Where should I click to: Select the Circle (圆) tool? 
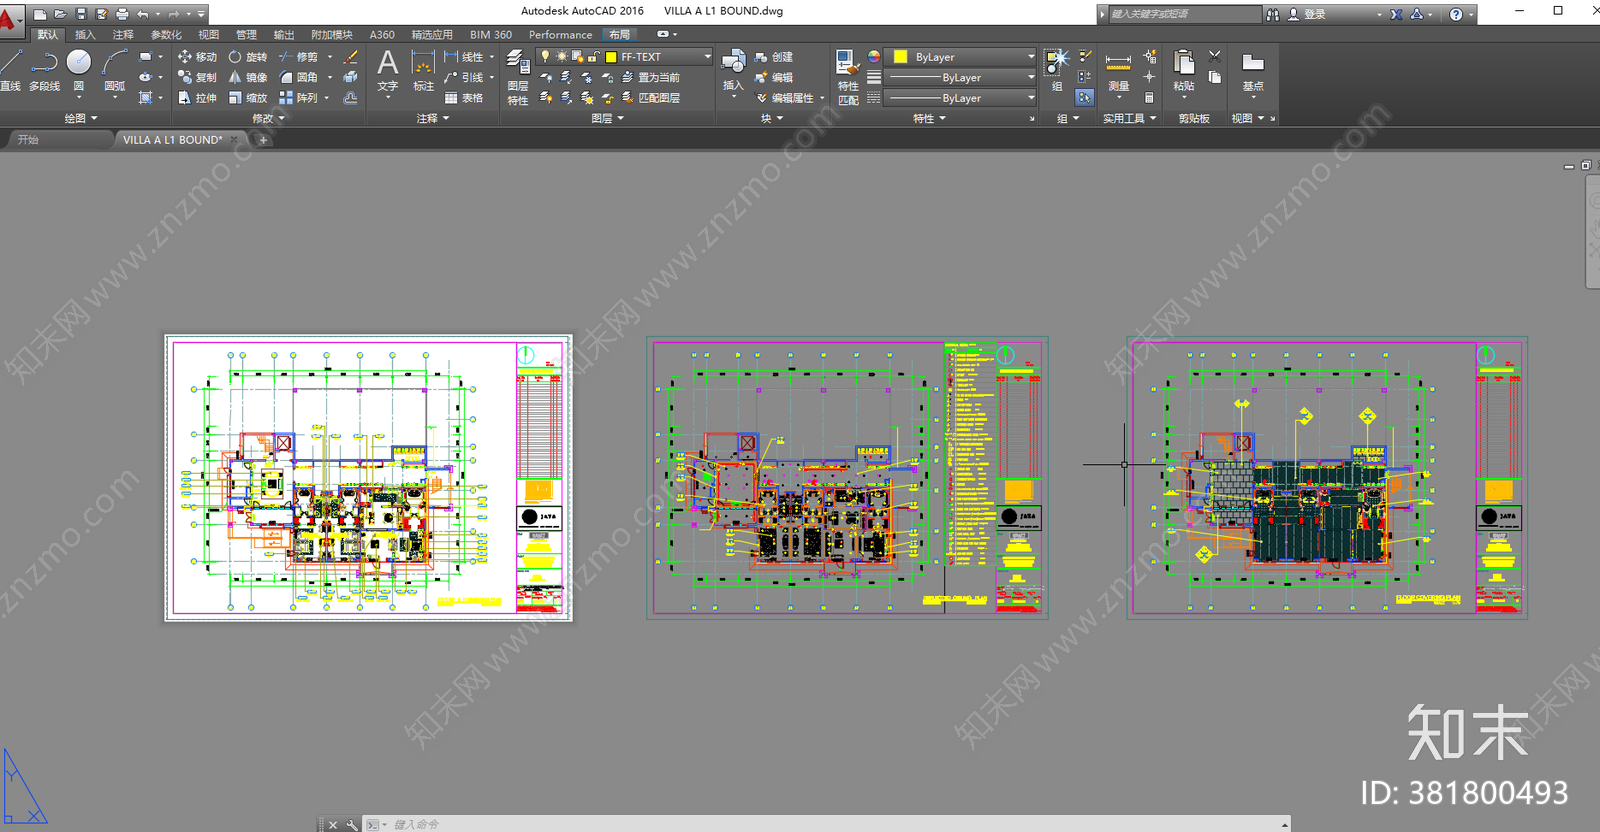tap(79, 70)
